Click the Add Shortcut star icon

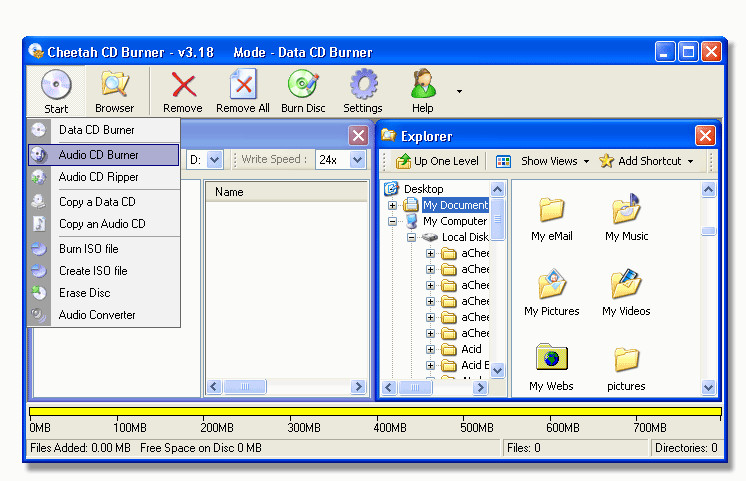[x=606, y=161]
